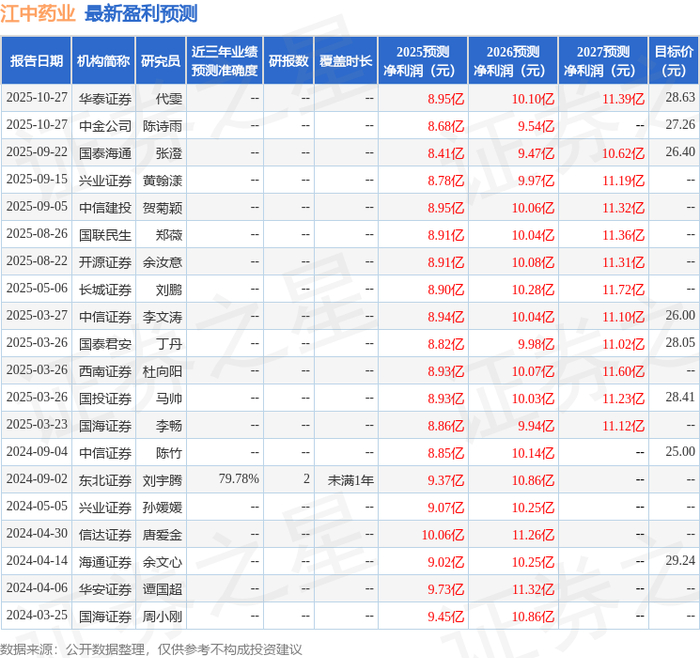Click analyst name 李畅

169,426
